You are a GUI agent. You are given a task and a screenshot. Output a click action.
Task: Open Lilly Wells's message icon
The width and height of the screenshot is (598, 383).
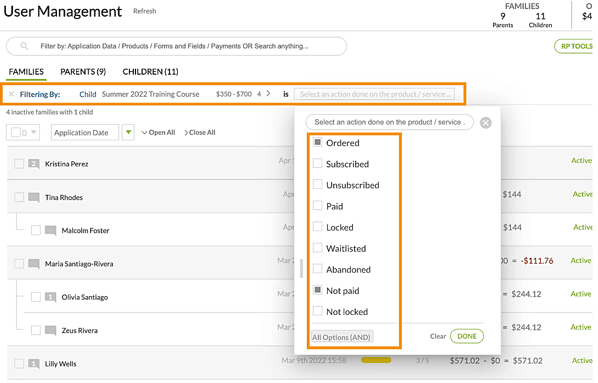(34, 364)
